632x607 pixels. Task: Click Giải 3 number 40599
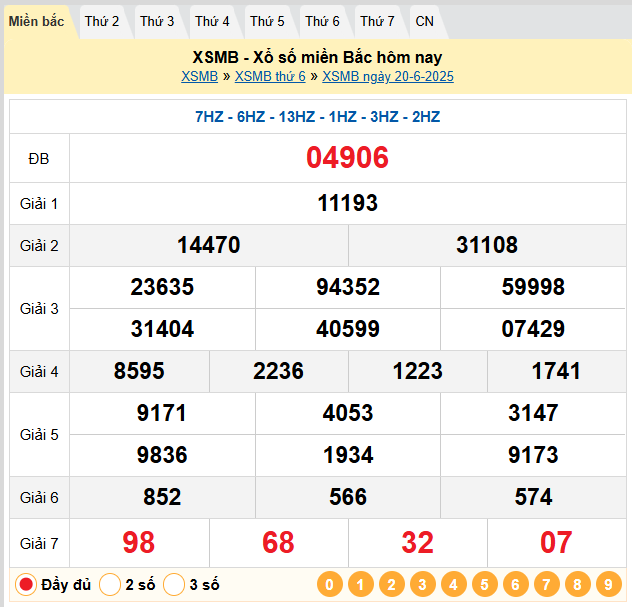348,329
